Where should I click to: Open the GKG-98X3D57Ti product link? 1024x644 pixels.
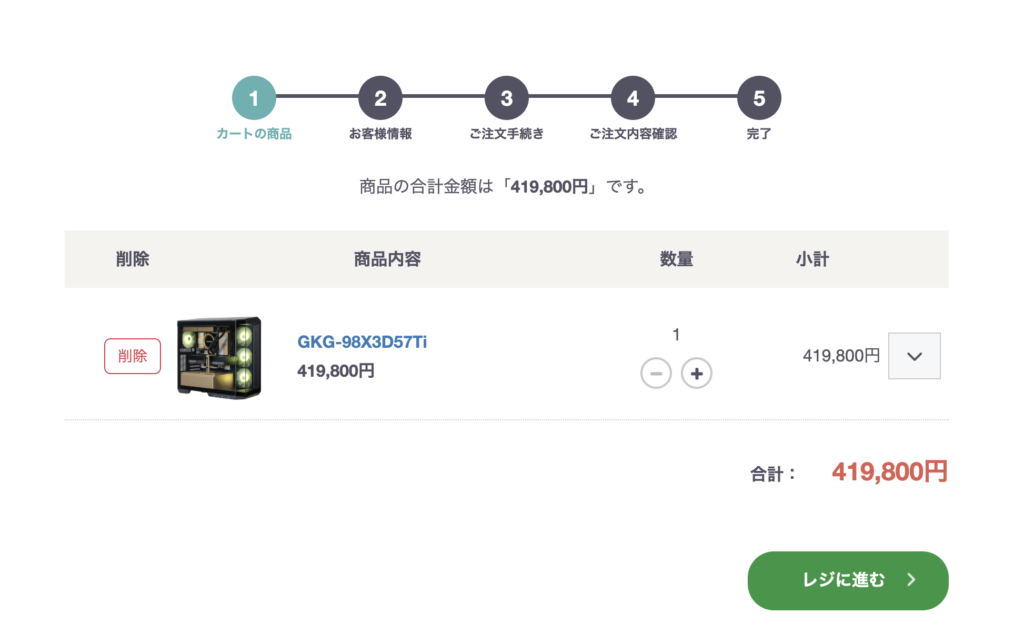coord(362,342)
